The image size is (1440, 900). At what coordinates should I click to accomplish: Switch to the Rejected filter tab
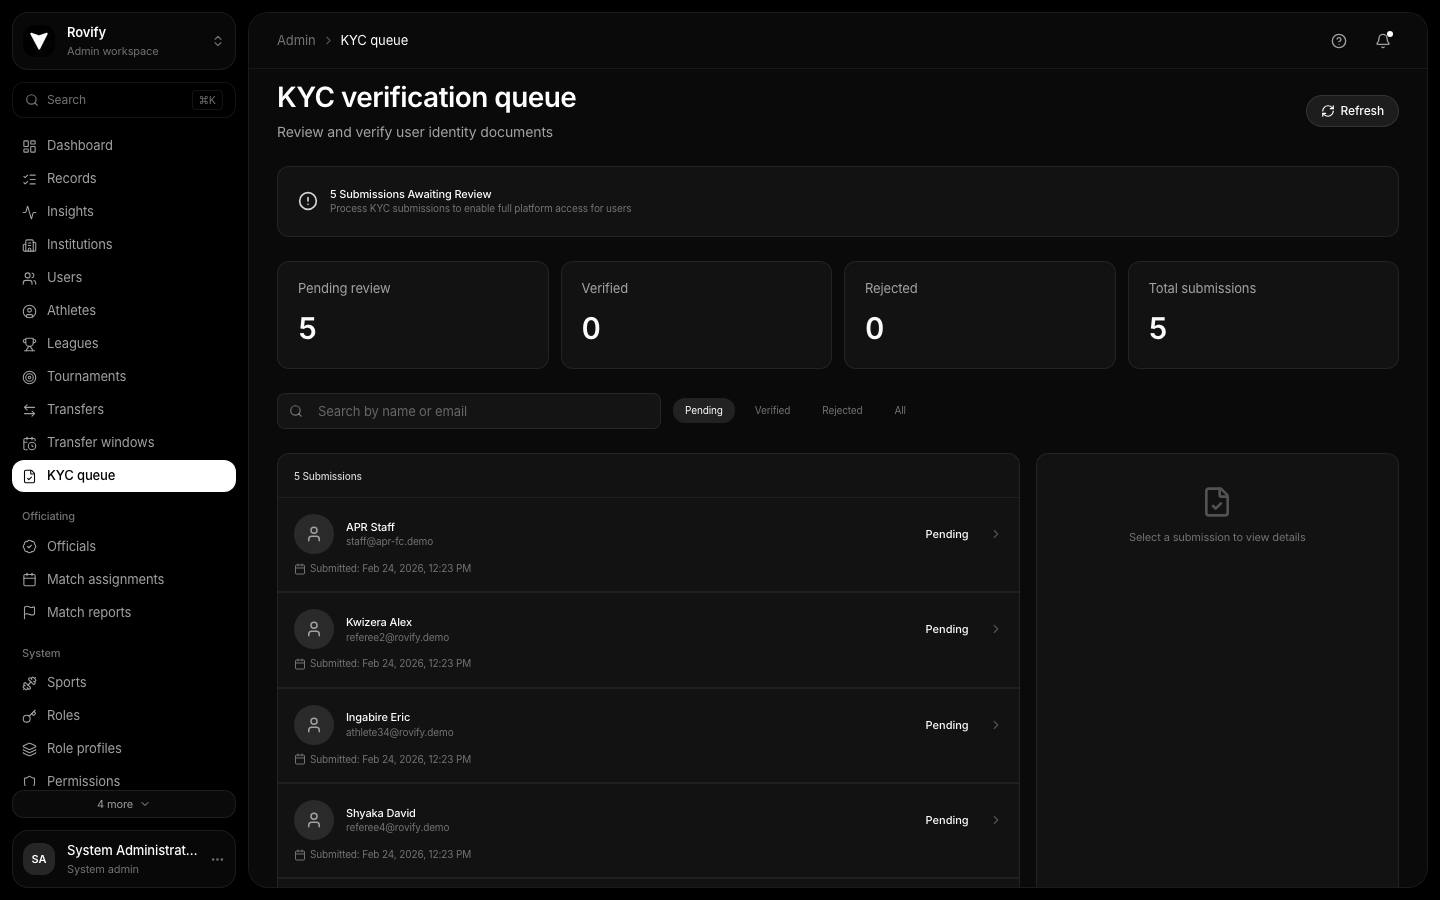(842, 411)
